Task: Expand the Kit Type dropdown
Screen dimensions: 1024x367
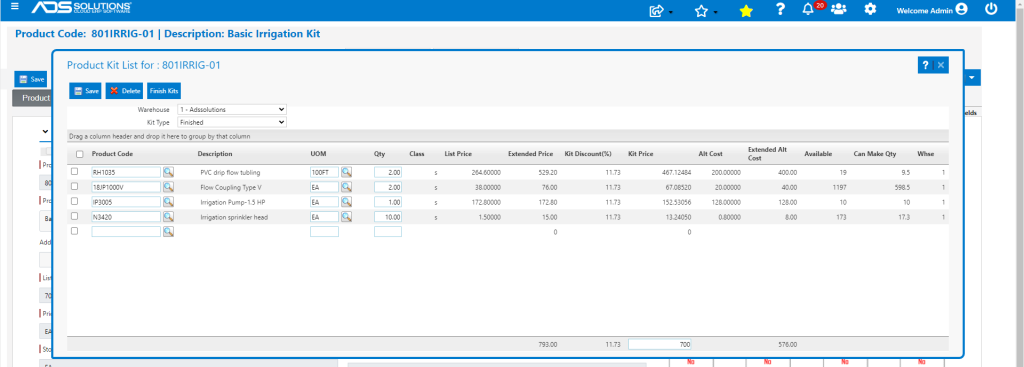Action: [x=232, y=122]
